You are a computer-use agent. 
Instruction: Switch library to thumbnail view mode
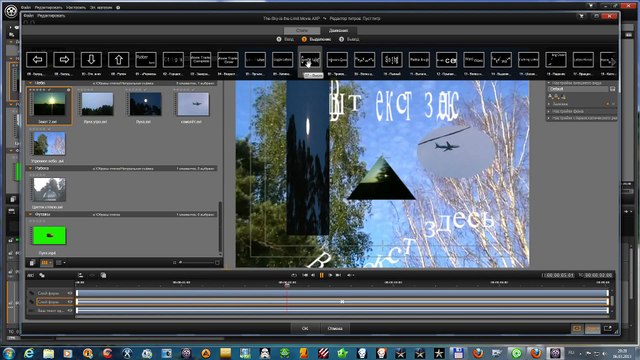tap(45, 262)
